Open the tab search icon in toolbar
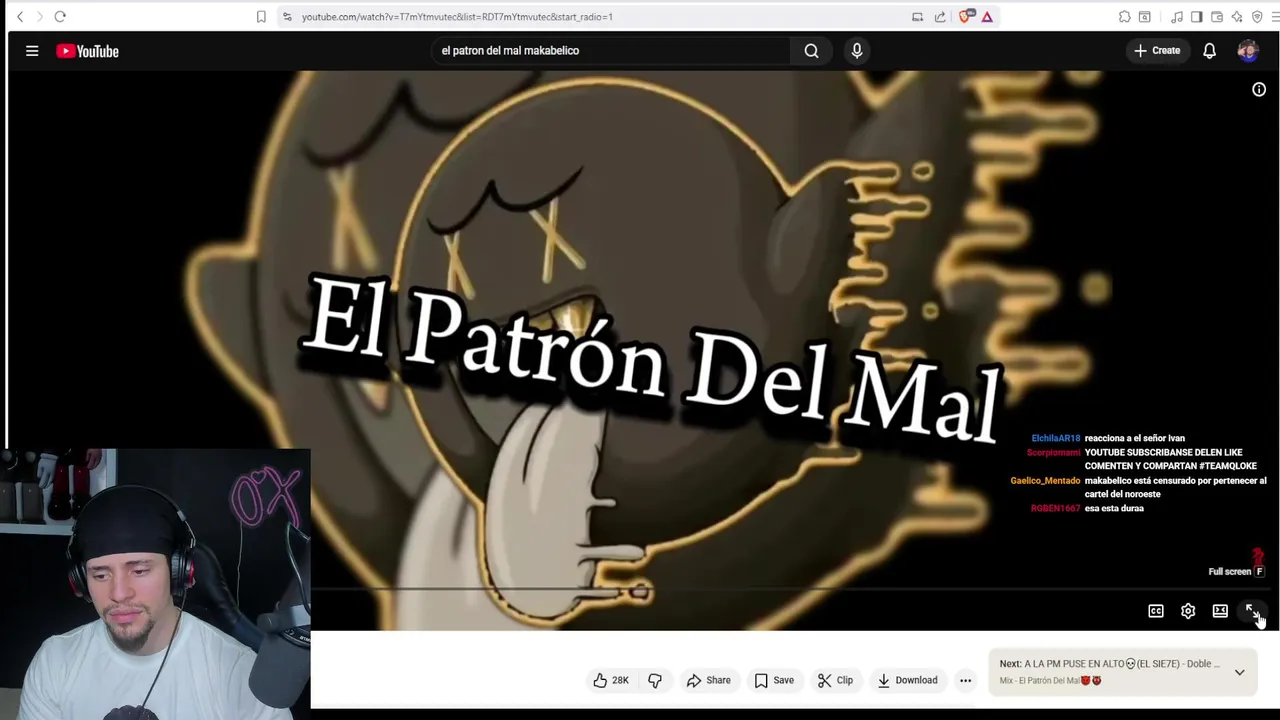The width and height of the screenshot is (1280, 720). pos(1145,17)
